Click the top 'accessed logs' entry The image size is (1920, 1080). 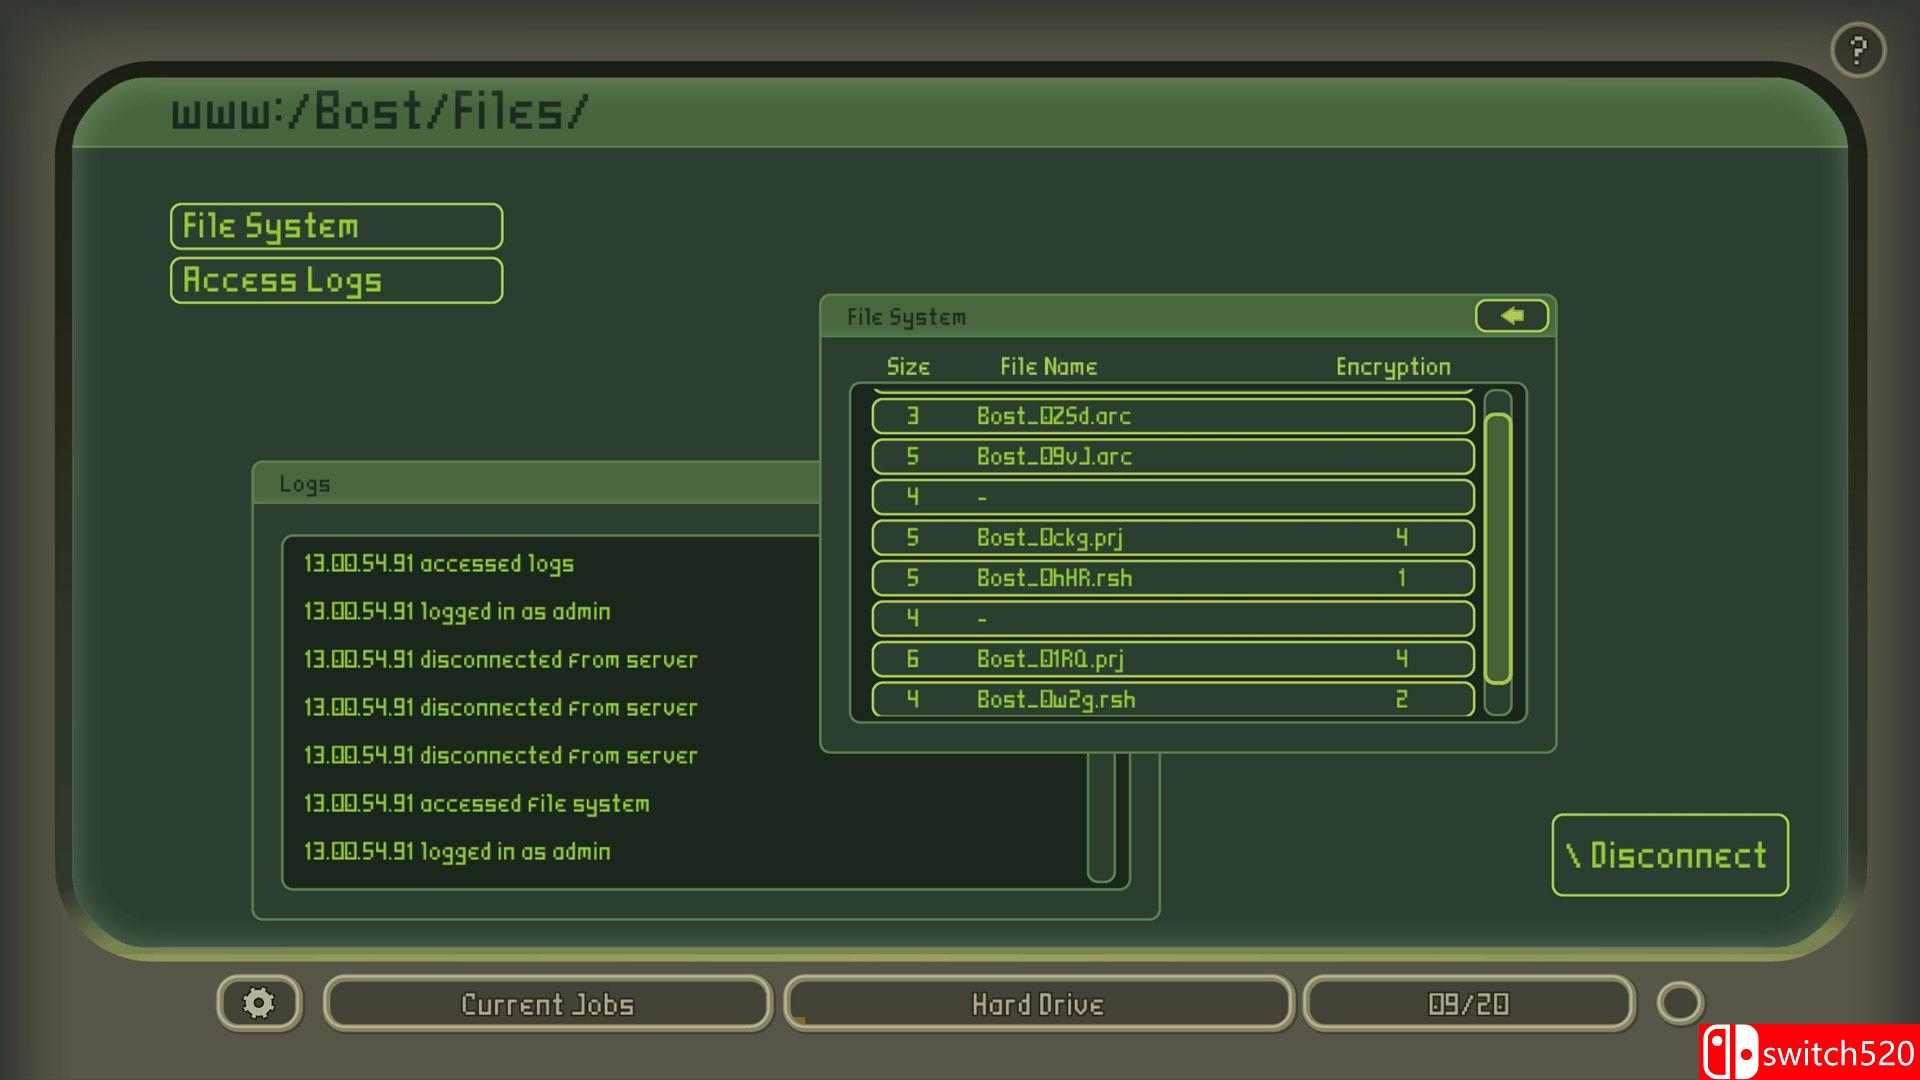[x=439, y=564]
